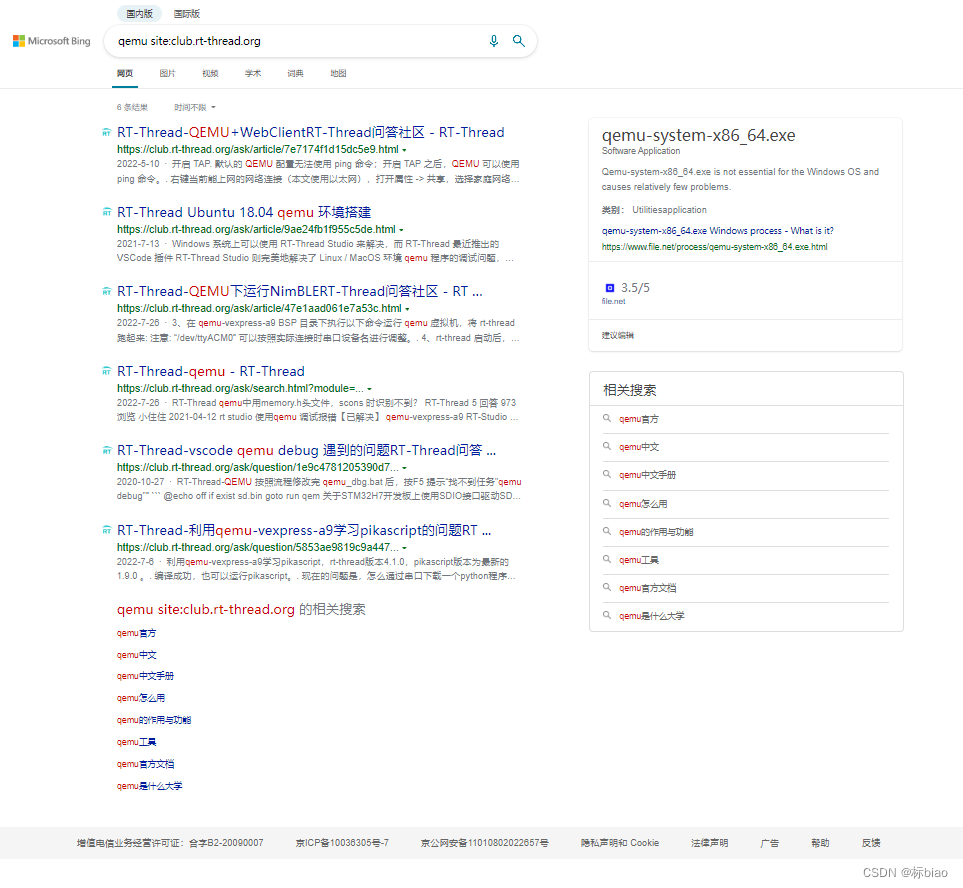Screen dimensions: 963x888
Task: Open RT-Thread-QEMU+WebClient result title
Action: pyautogui.click(x=311, y=132)
